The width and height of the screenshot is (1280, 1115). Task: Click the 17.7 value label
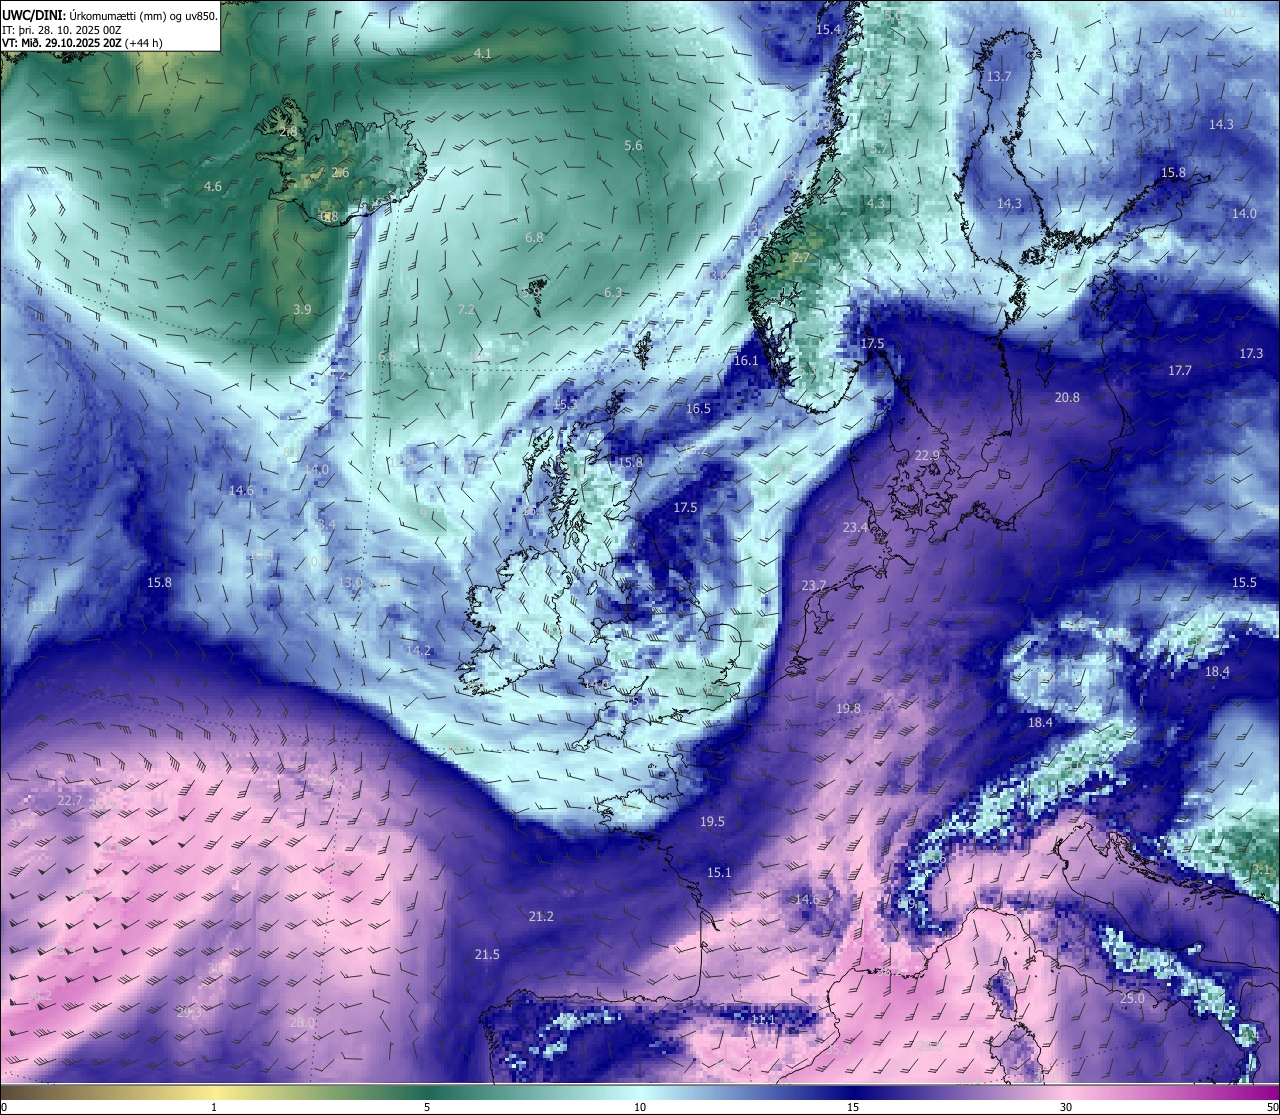click(1180, 371)
